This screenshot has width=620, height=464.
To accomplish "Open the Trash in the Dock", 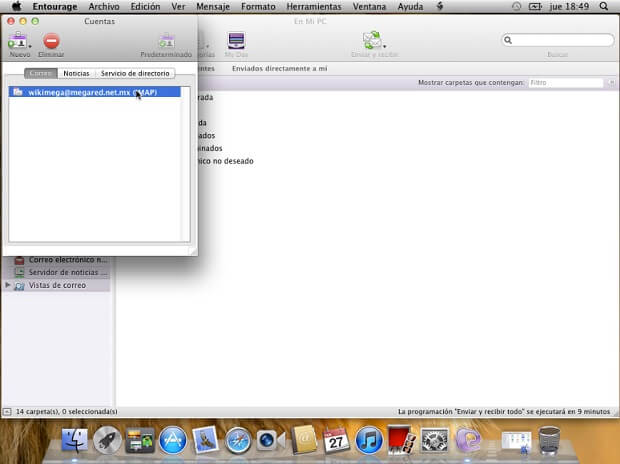I will pos(549,440).
